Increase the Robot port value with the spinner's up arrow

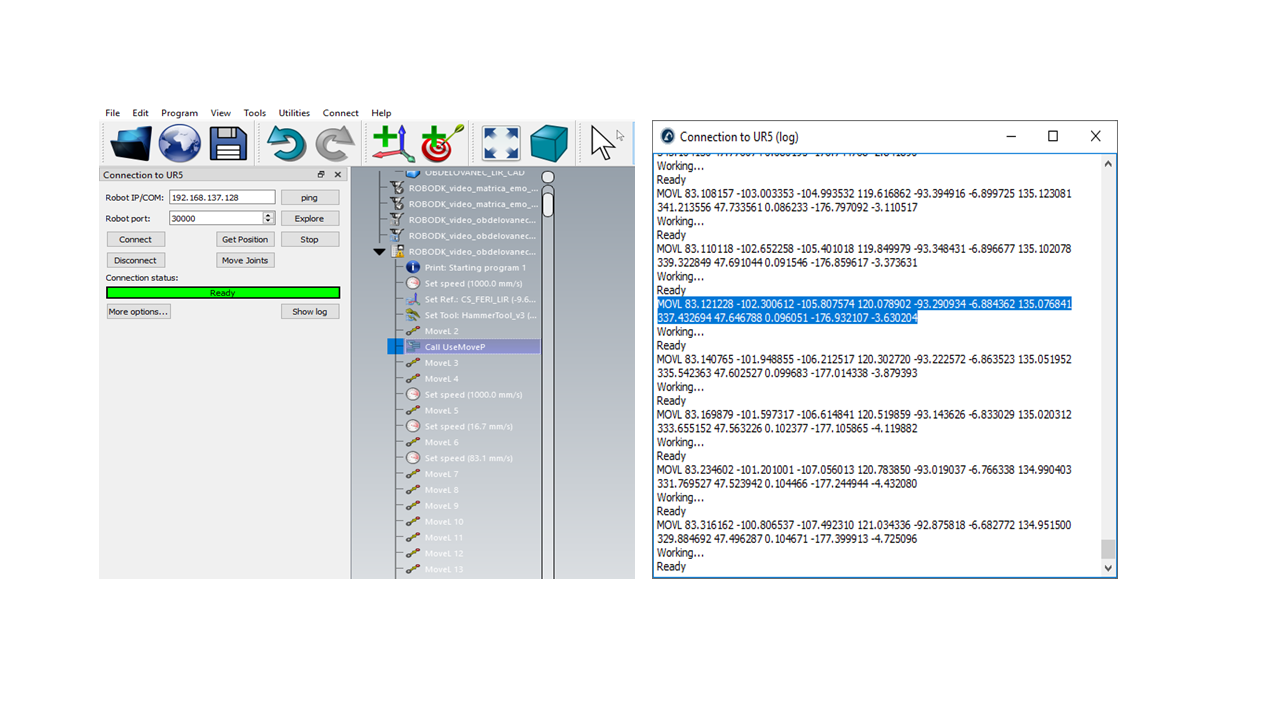click(268, 215)
